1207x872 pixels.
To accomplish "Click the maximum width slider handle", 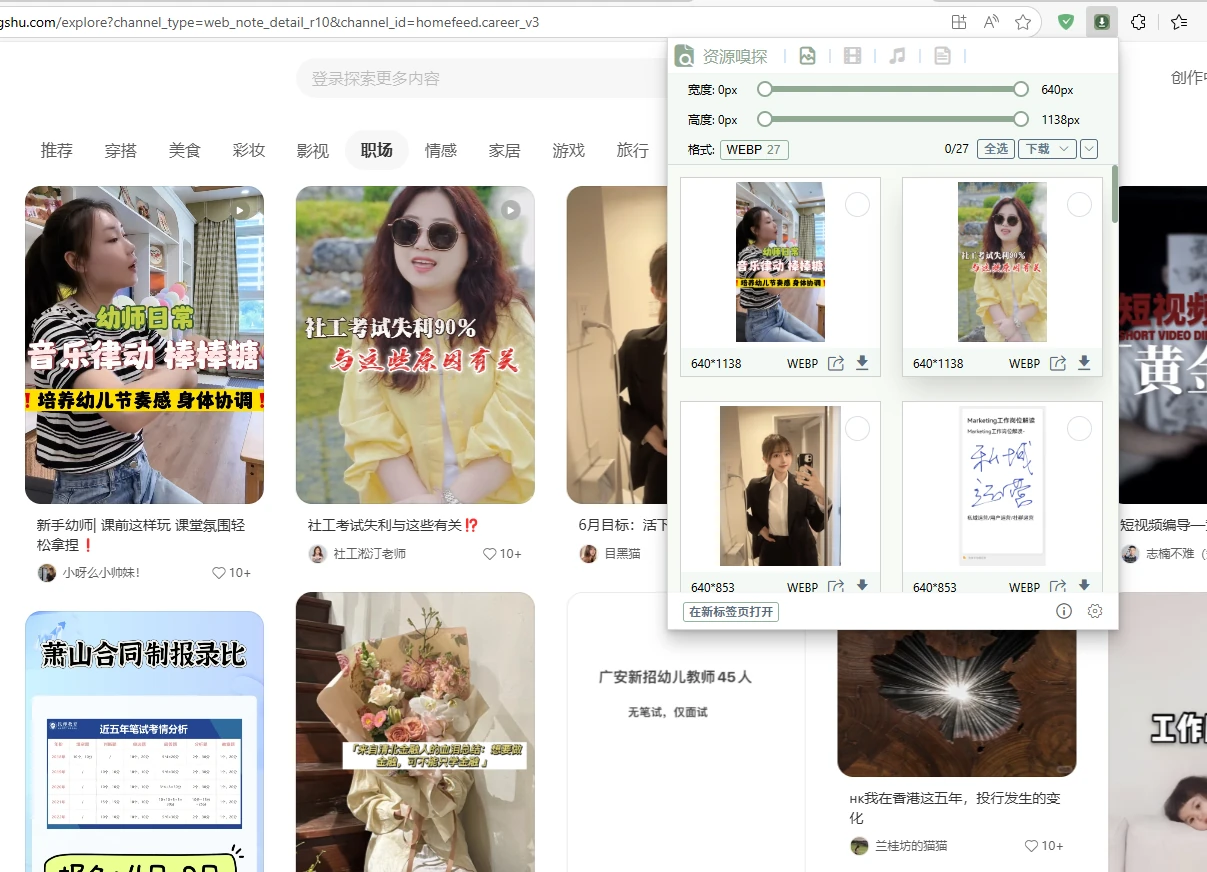I will (x=1021, y=89).
